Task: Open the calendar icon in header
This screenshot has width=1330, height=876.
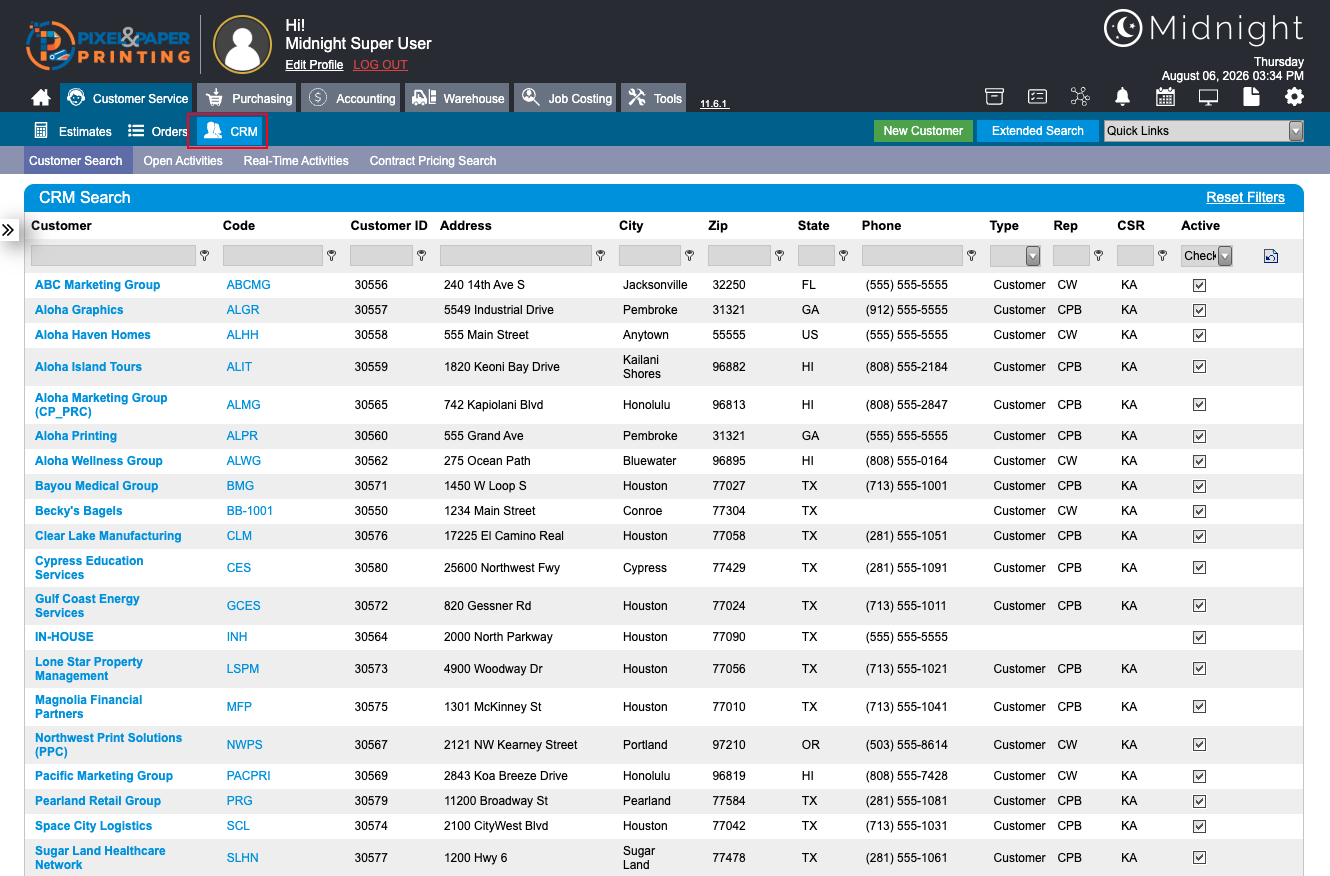Action: point(1165,97)
